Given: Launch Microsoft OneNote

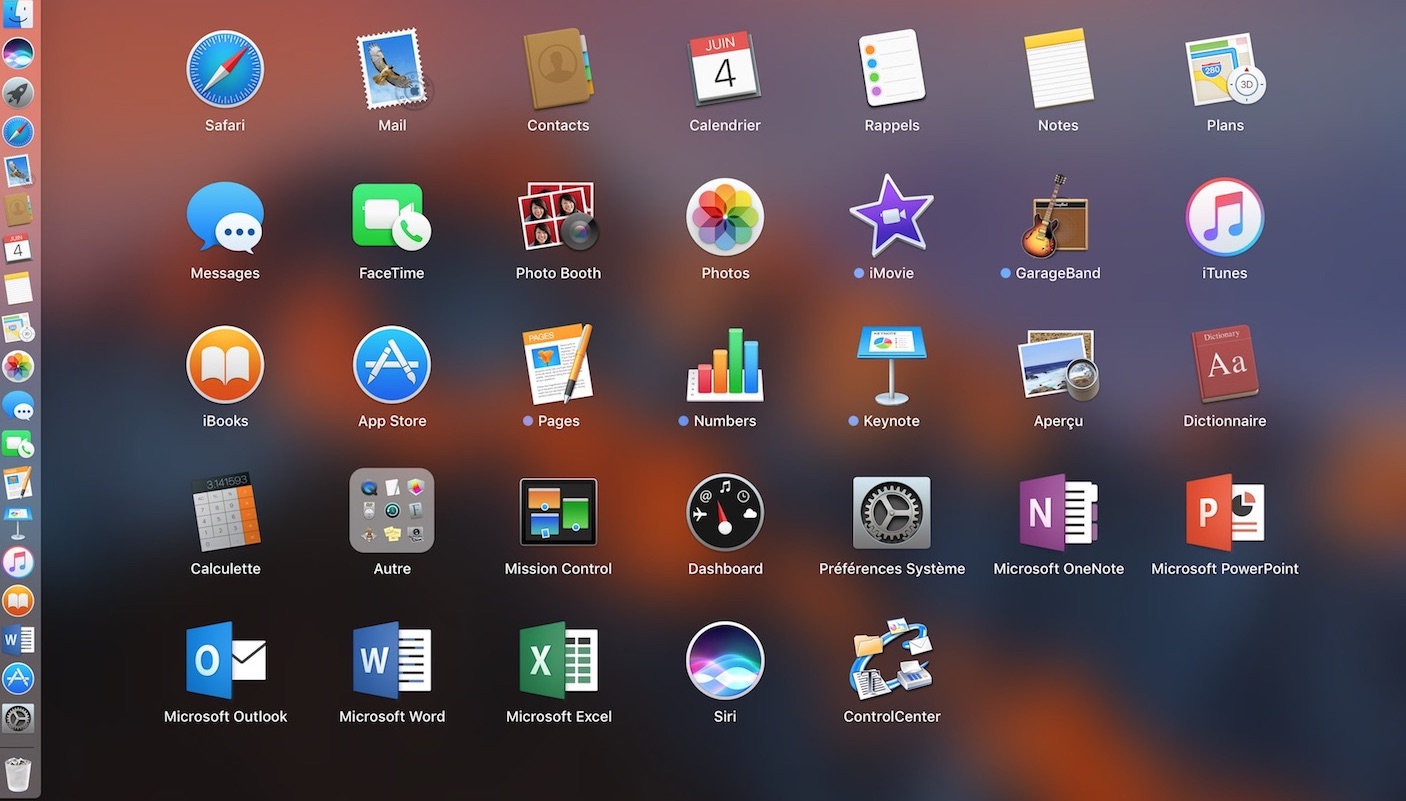Looking at the screenshot, I should coord(1058,511).
